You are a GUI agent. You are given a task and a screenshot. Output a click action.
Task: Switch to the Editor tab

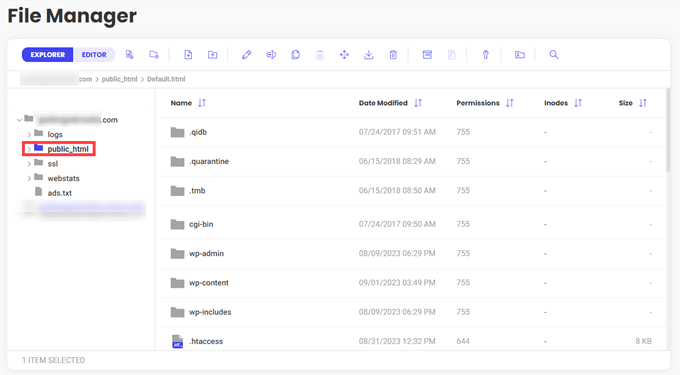click(94, 55)
